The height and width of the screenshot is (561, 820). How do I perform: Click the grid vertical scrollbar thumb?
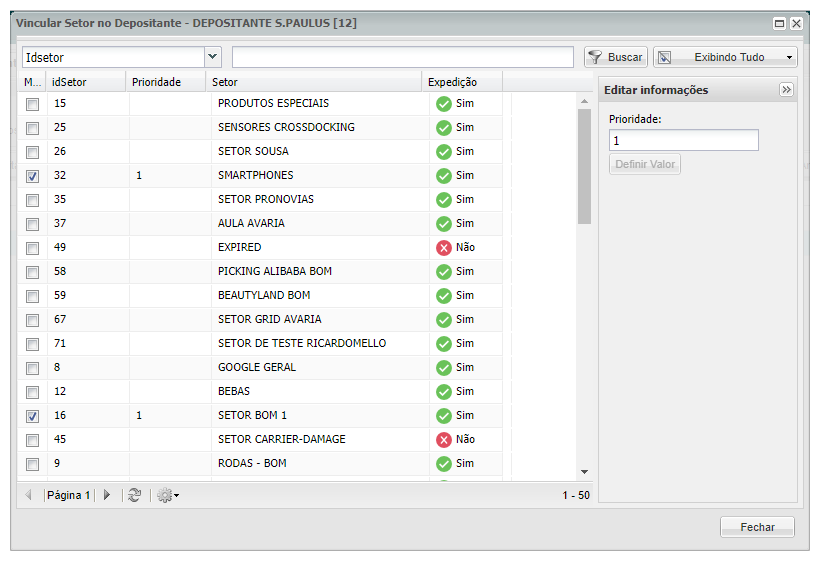point(584,166)
